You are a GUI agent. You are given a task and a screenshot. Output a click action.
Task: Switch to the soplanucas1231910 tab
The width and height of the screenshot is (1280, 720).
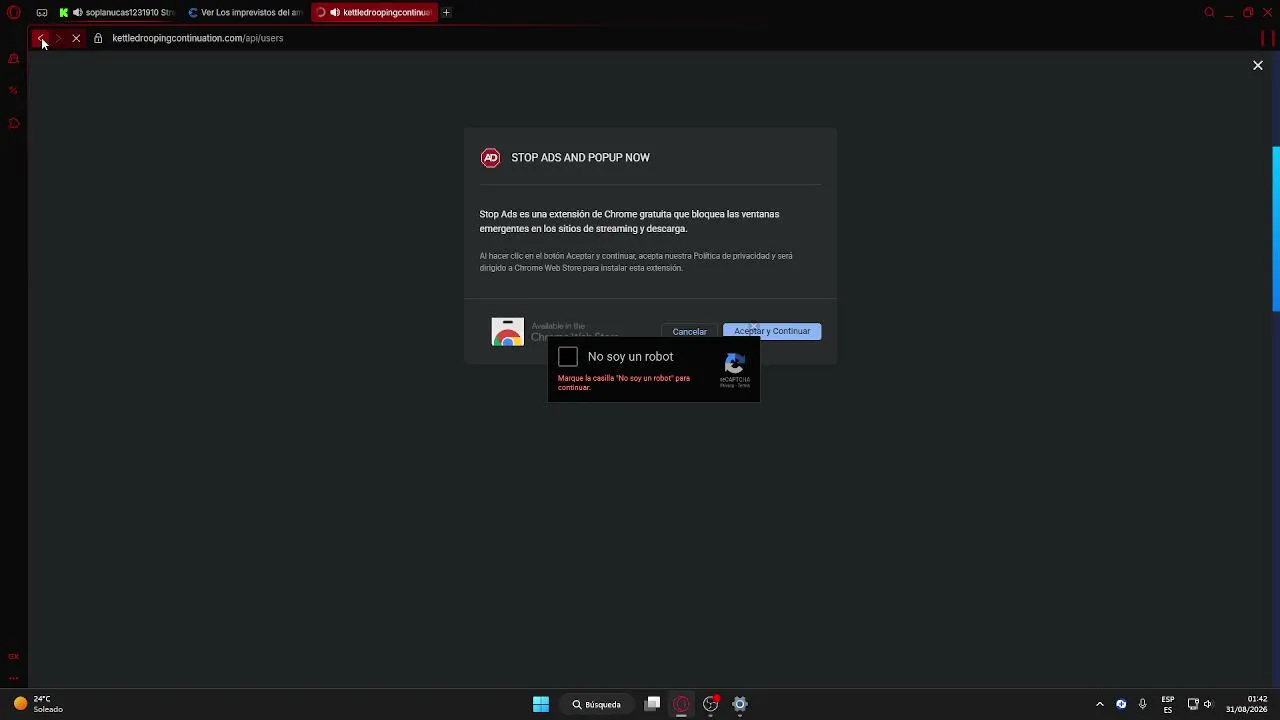click(117, 12)
